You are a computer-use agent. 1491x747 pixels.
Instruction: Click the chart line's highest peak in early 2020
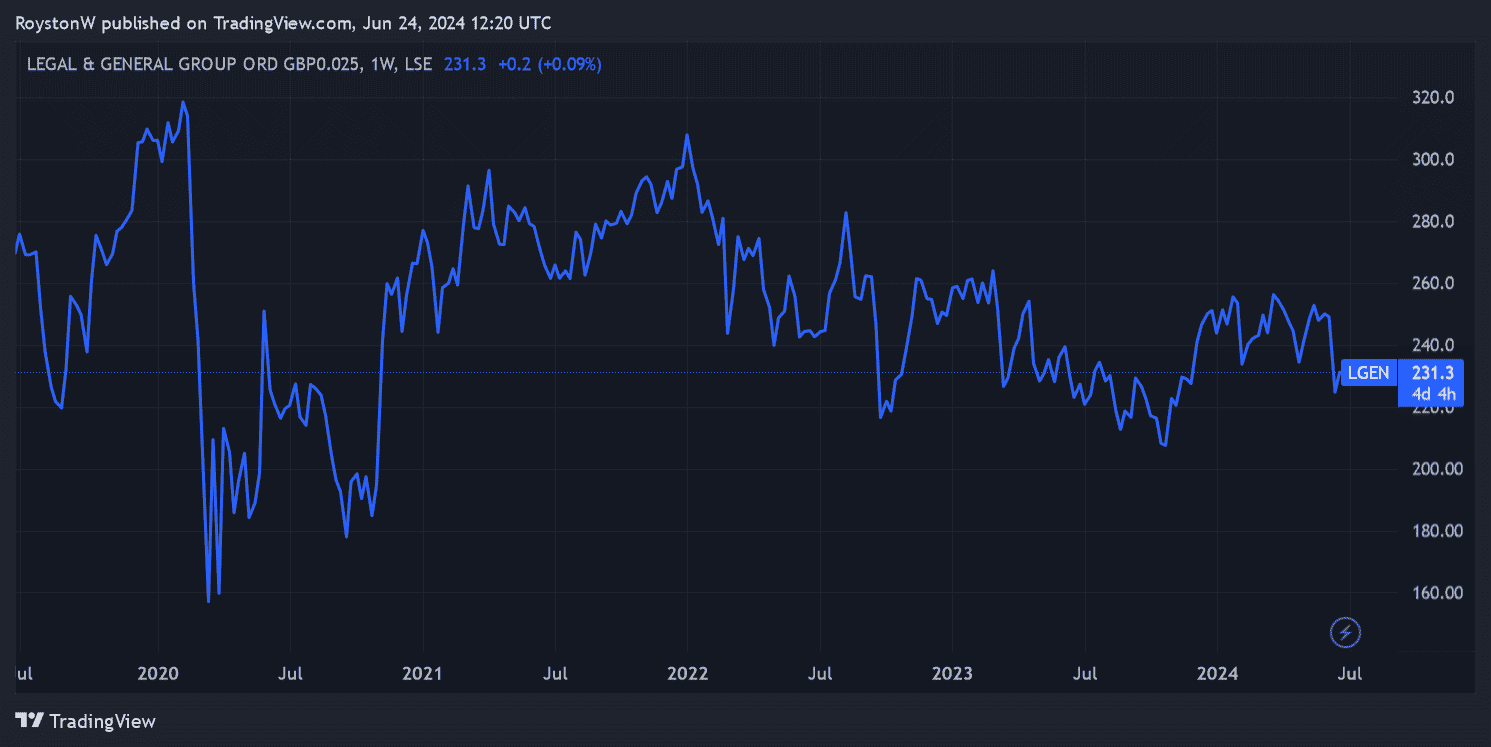[182, 102]
